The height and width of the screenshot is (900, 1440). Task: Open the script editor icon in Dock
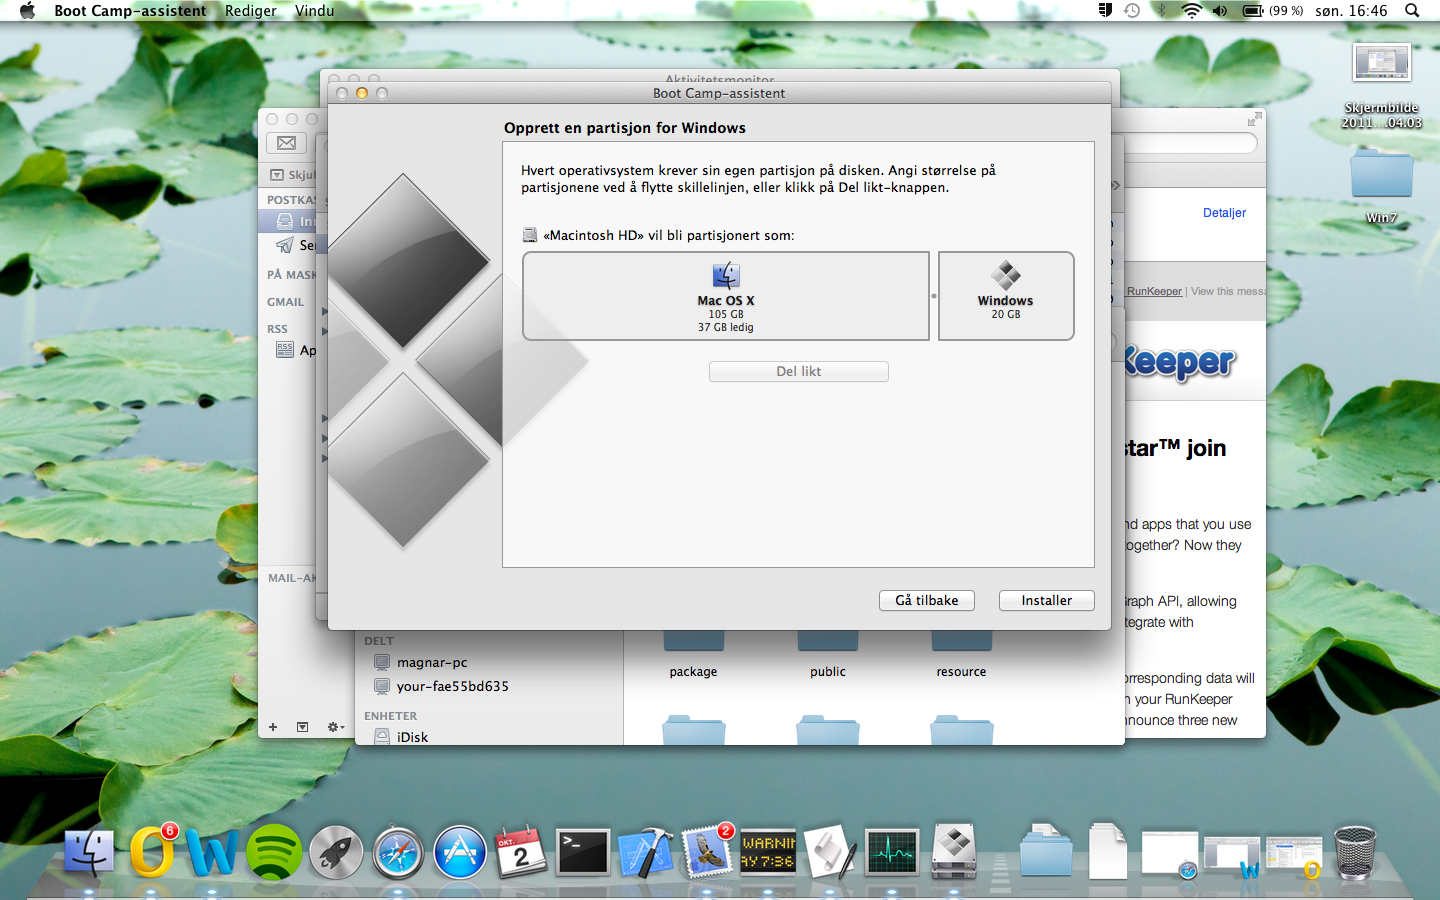point(830,852)
